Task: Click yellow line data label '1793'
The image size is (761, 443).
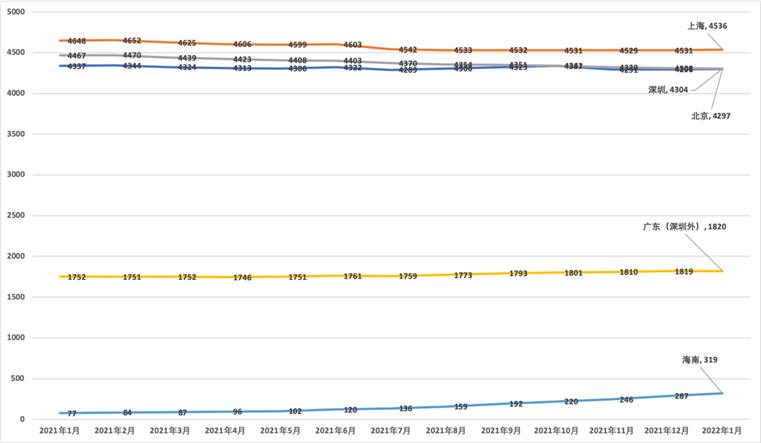Action: coord(518,274)
